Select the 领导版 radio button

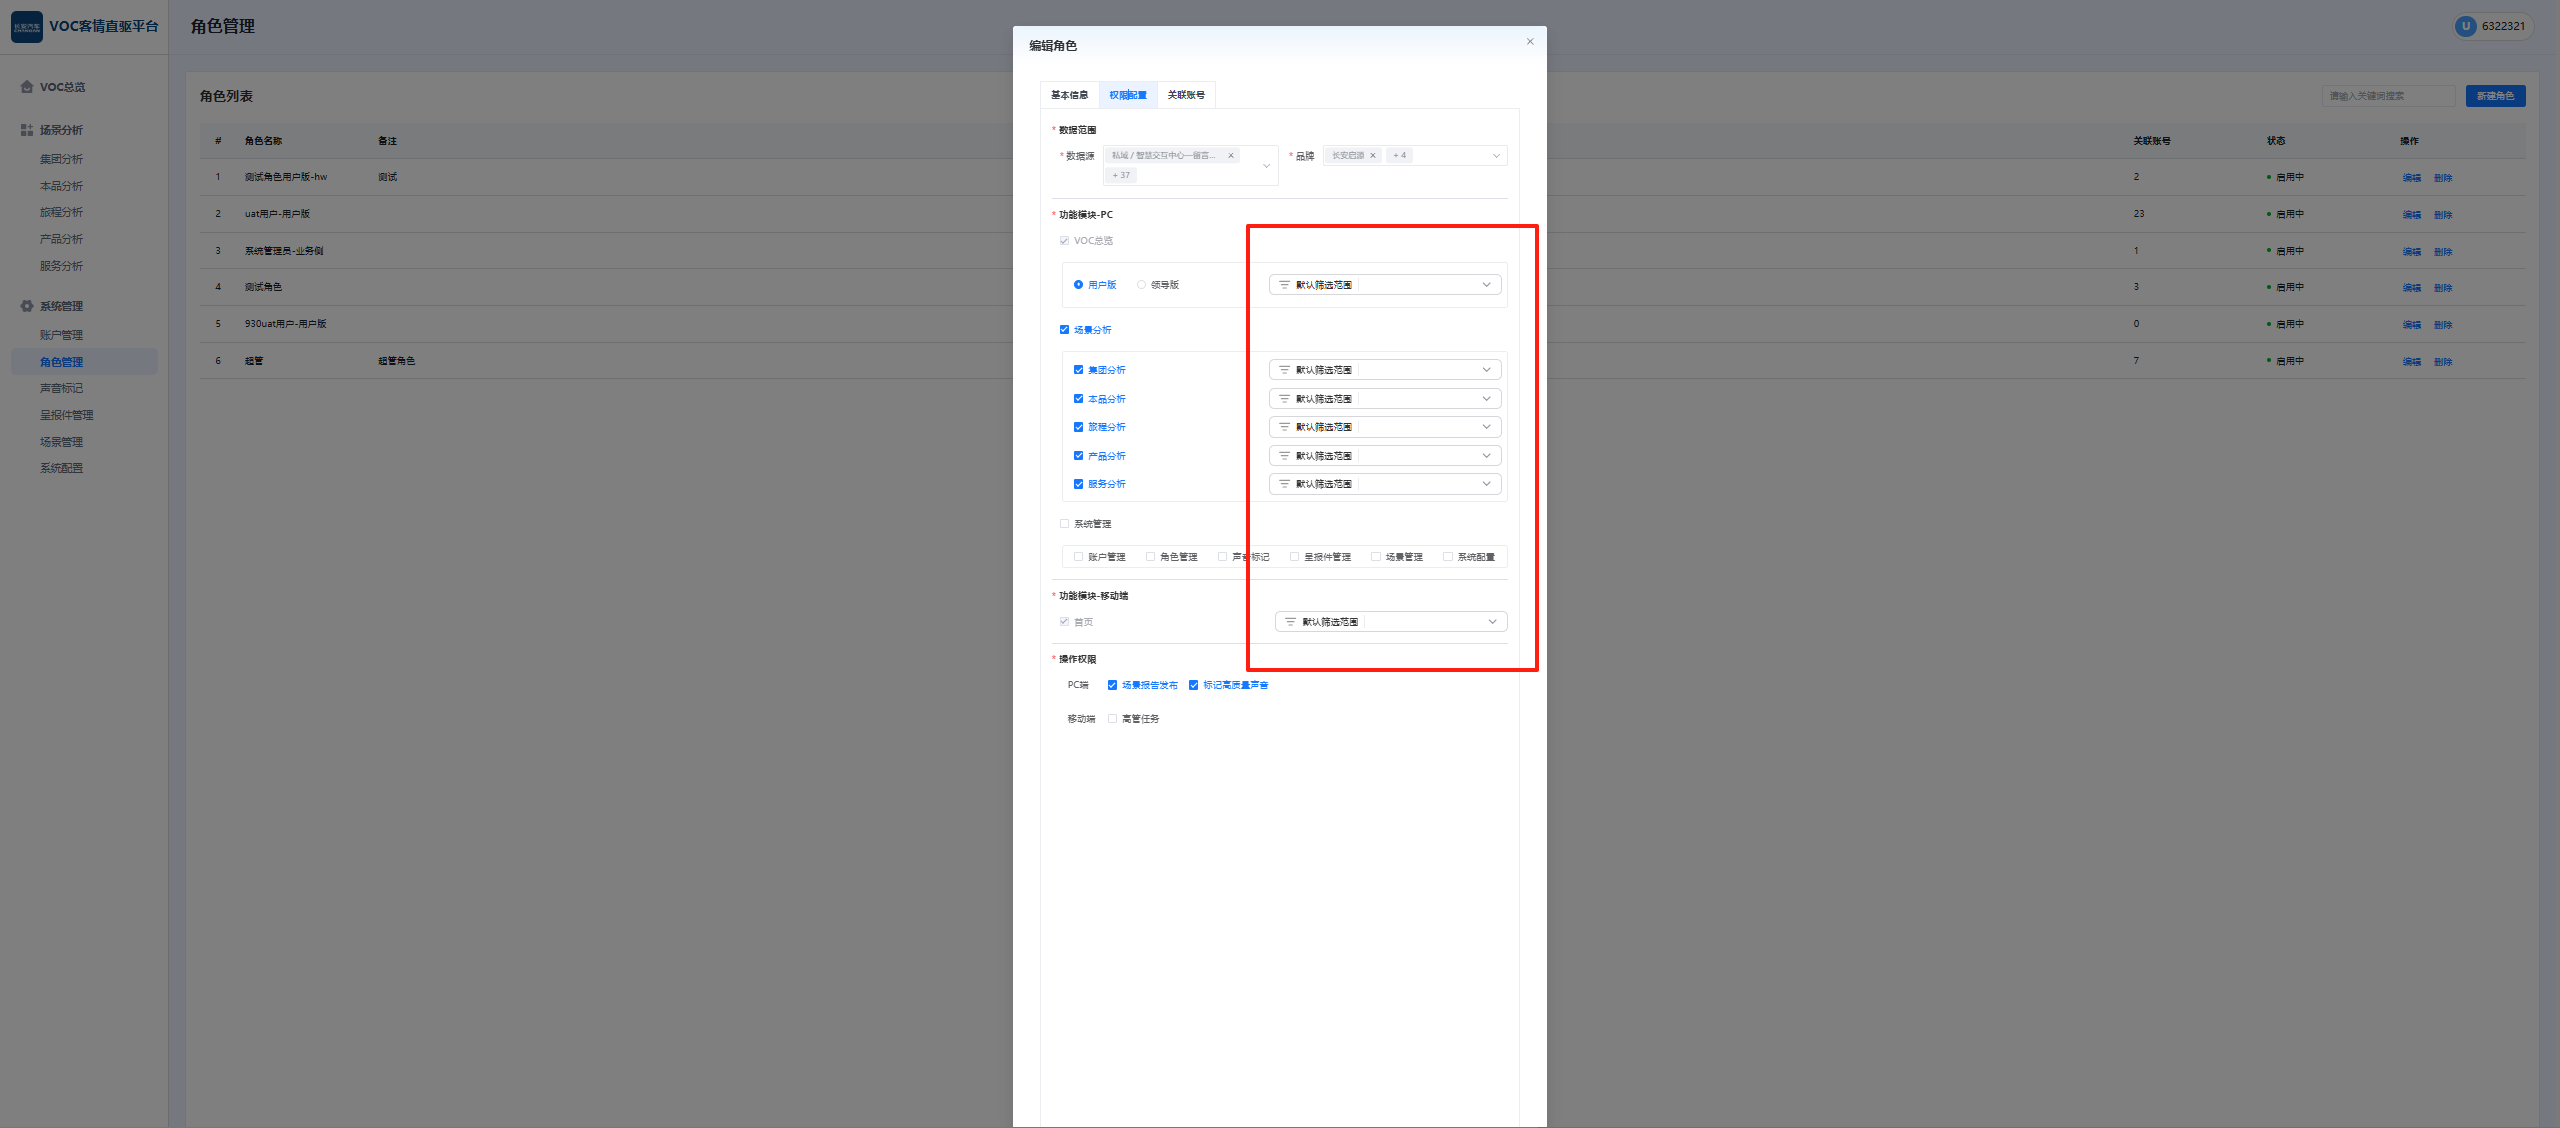pyautogui.click(x=1141, y=285)
